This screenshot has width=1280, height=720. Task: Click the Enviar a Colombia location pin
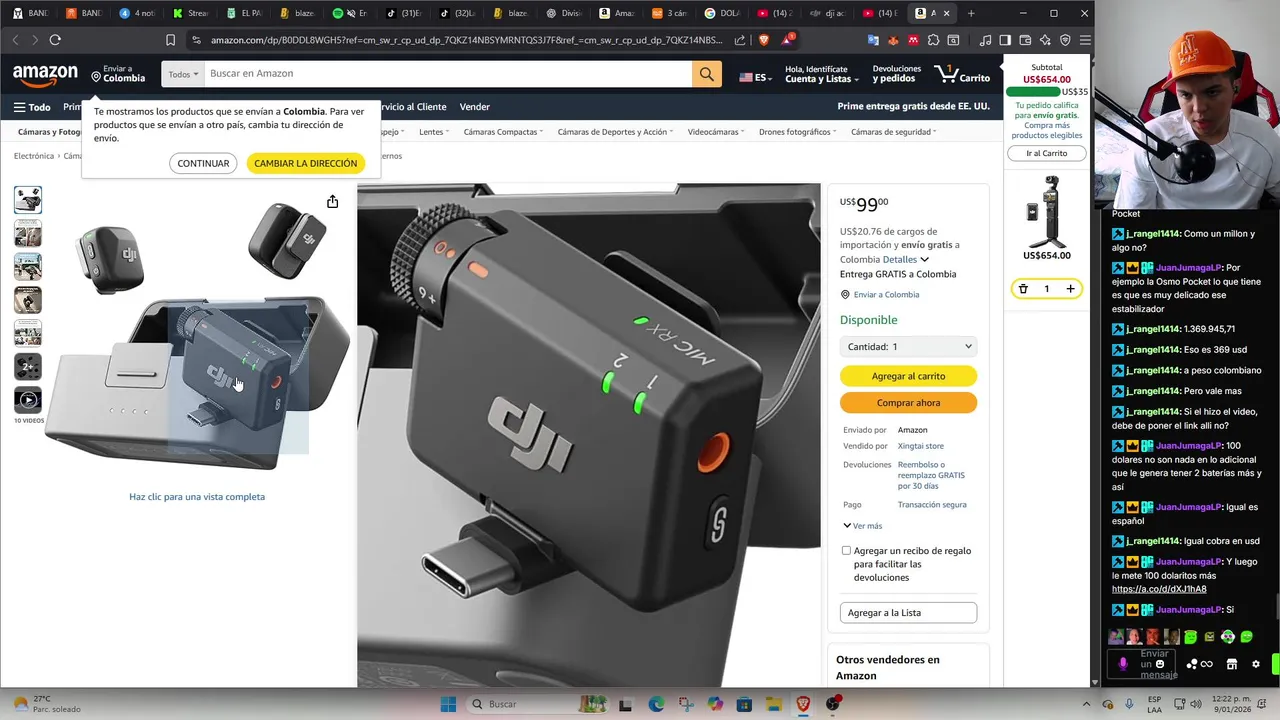tap(97, 77)
